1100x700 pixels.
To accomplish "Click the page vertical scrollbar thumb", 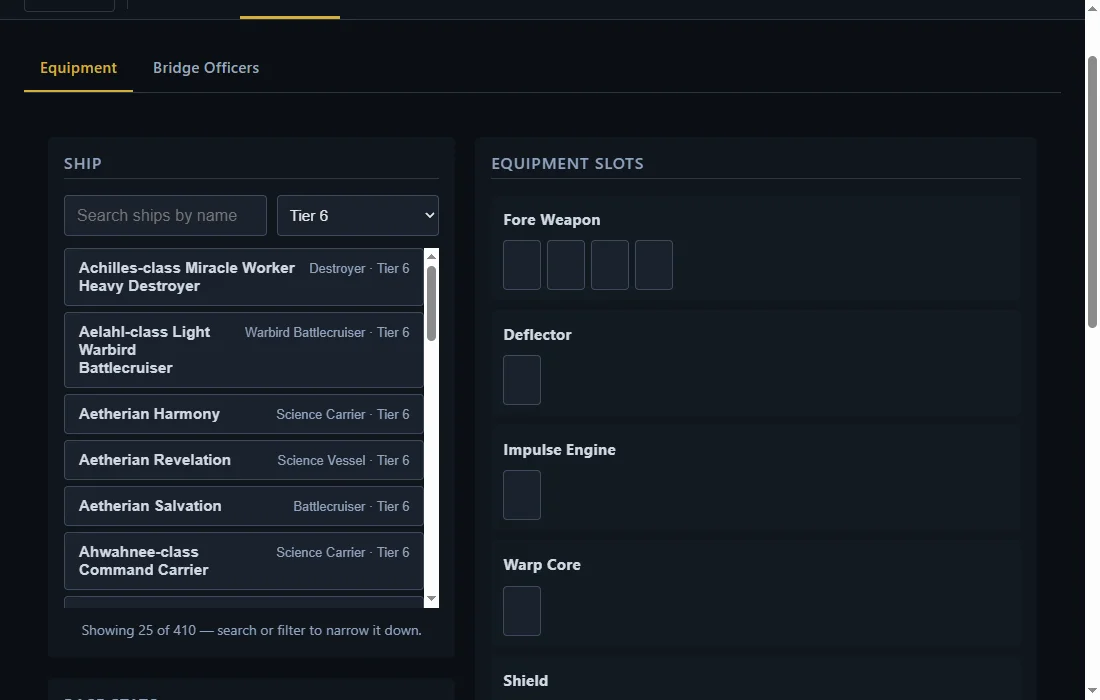I will click(1092, 191).
